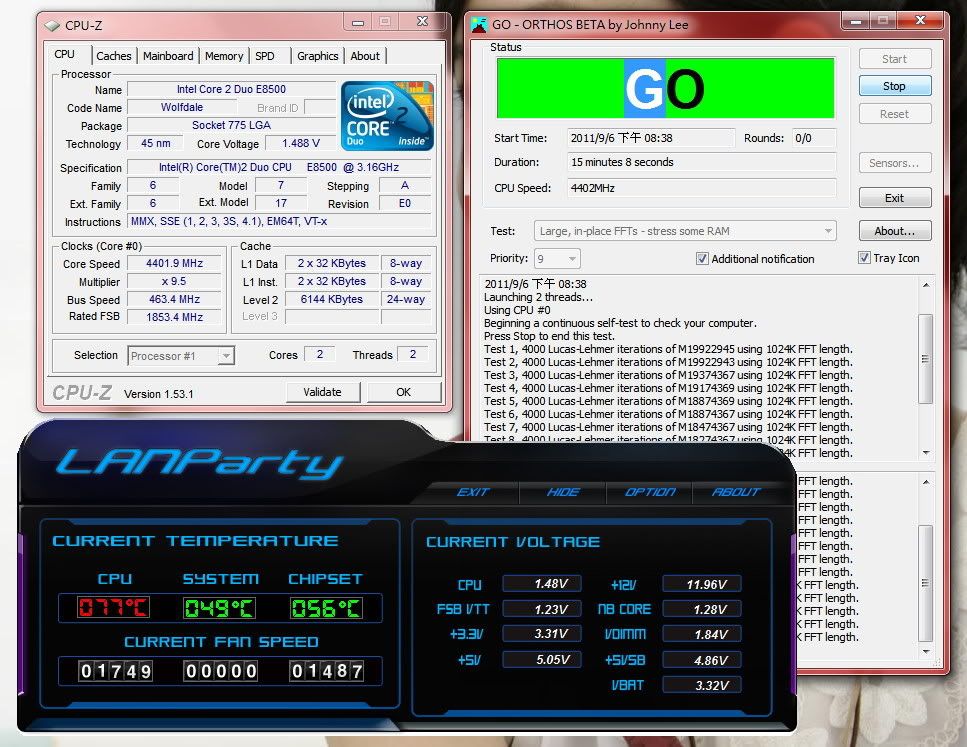Click the SYSTEM temperature readout 049°C

(220, 608)
